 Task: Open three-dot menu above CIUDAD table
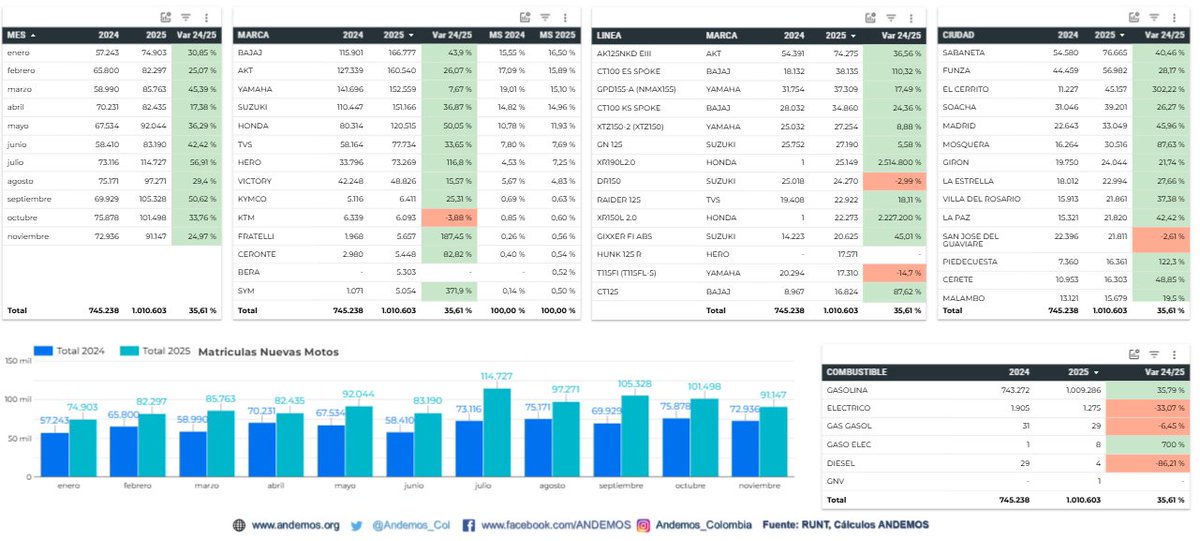[x=1173, y=17]
